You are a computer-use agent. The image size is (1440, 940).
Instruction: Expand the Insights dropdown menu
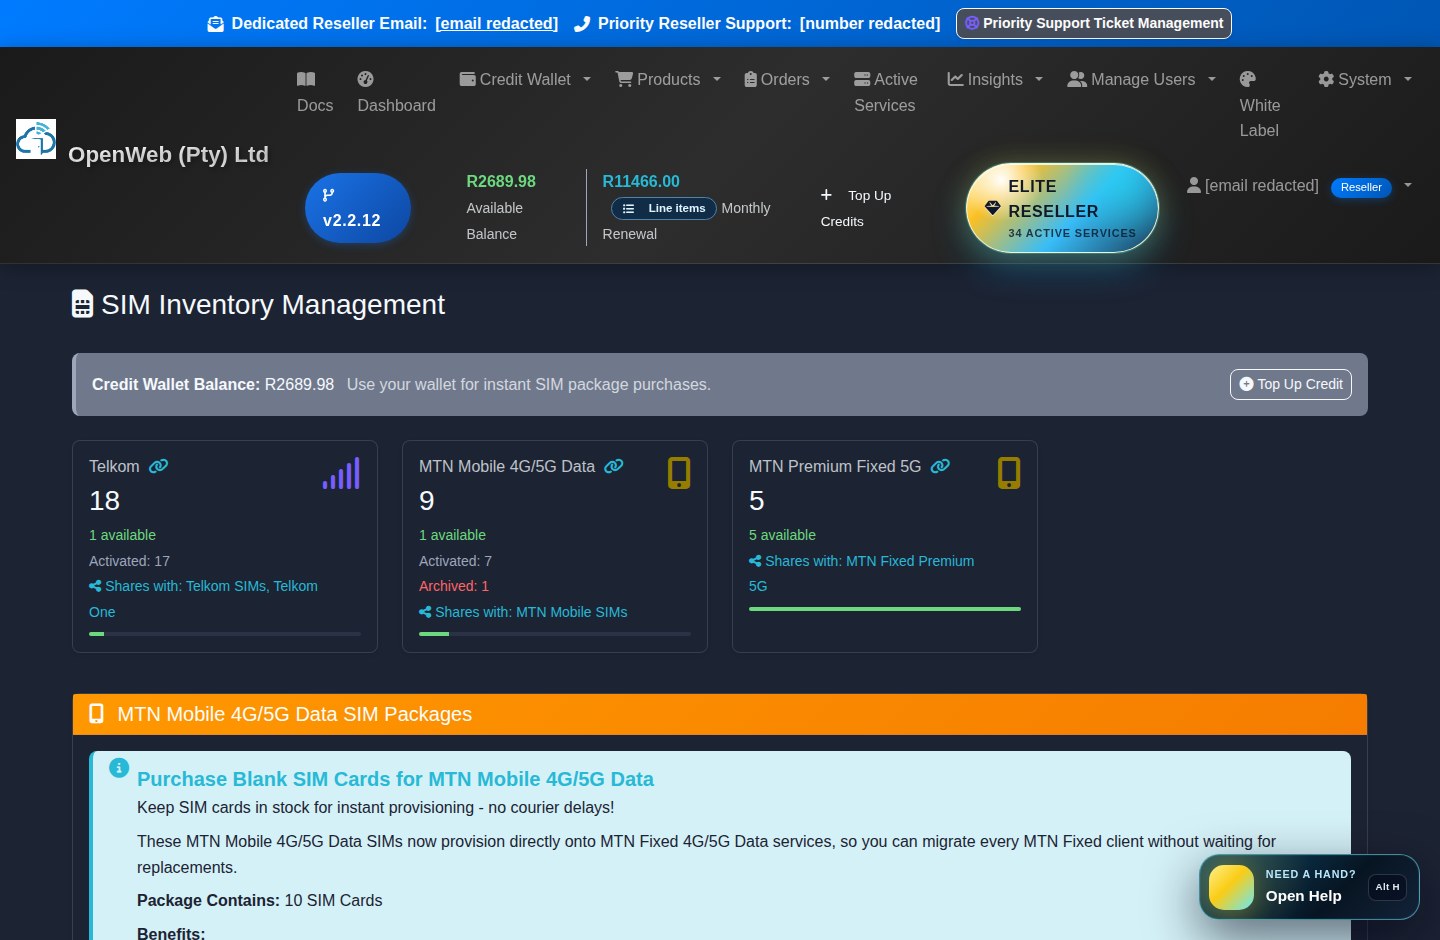coord(1039,79)
